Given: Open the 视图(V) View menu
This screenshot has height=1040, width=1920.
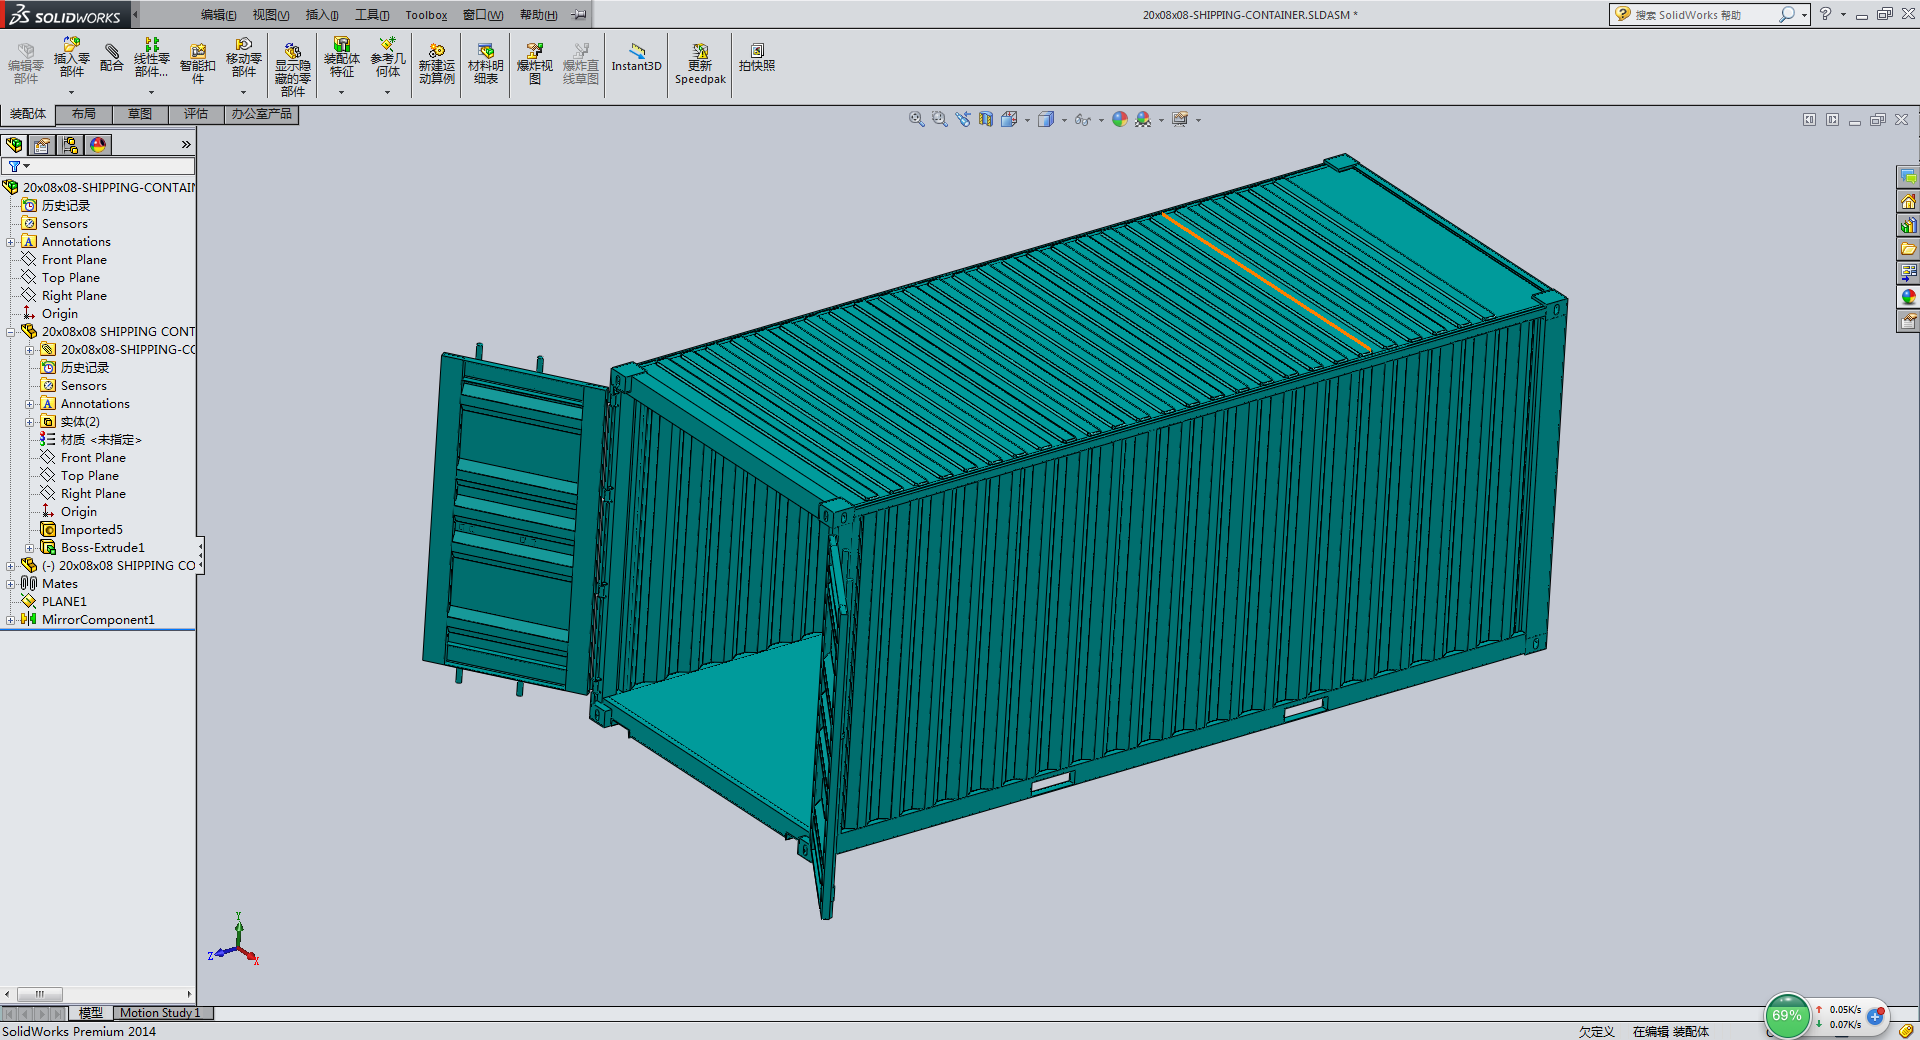Looking at the screenshot, I should tap(271, 15).
